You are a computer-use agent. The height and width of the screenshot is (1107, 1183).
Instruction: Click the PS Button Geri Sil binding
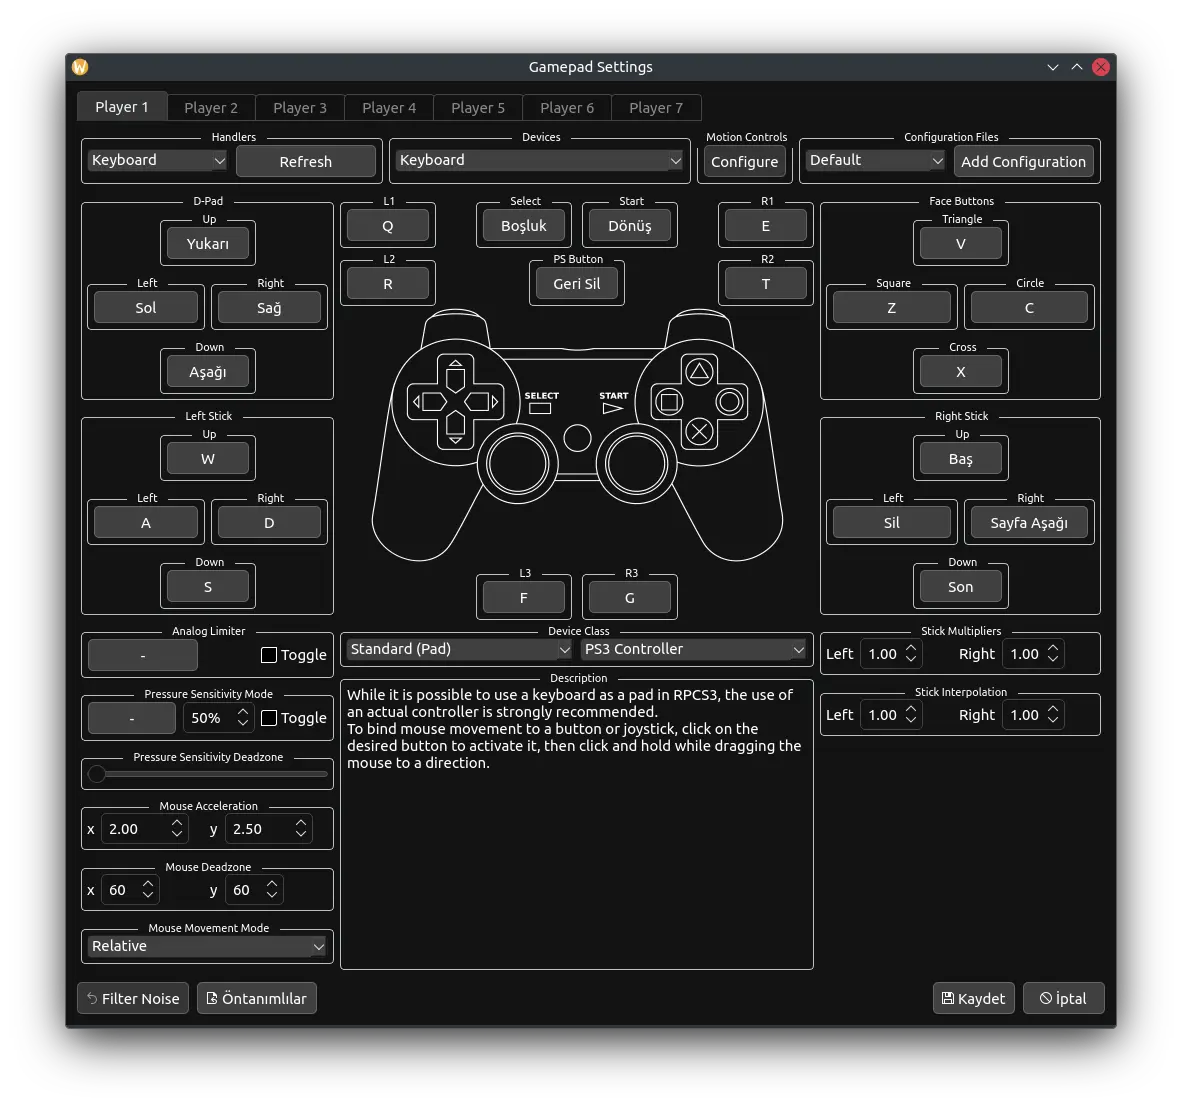pos(577,284)
